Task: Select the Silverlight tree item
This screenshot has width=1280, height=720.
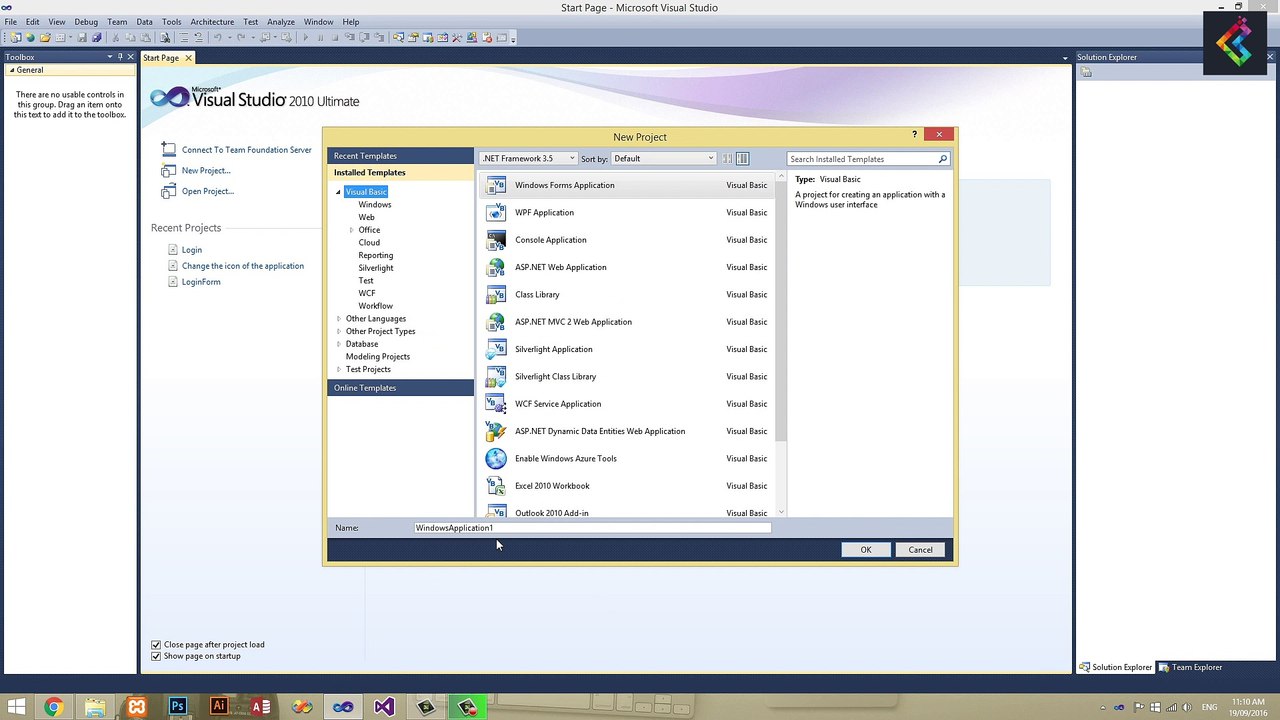Action: 375,268
